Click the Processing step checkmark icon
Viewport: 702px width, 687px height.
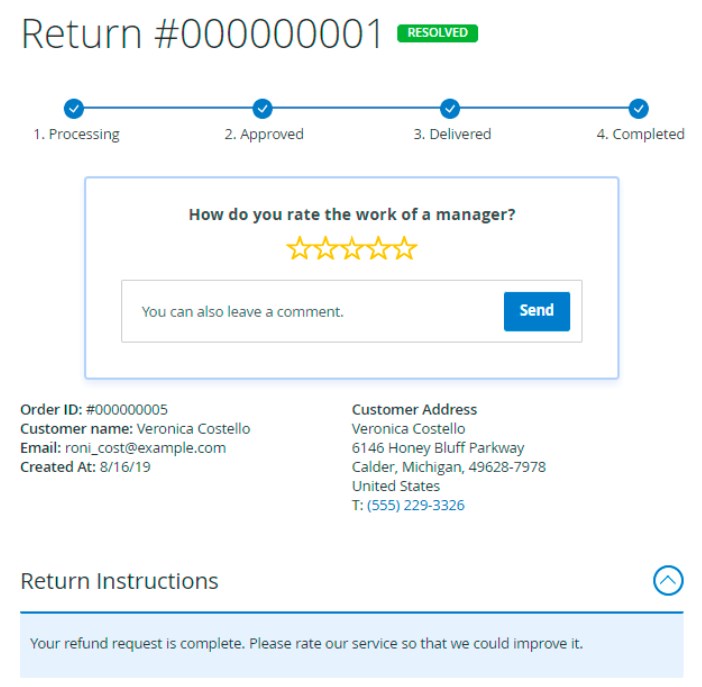click(74, 108)
